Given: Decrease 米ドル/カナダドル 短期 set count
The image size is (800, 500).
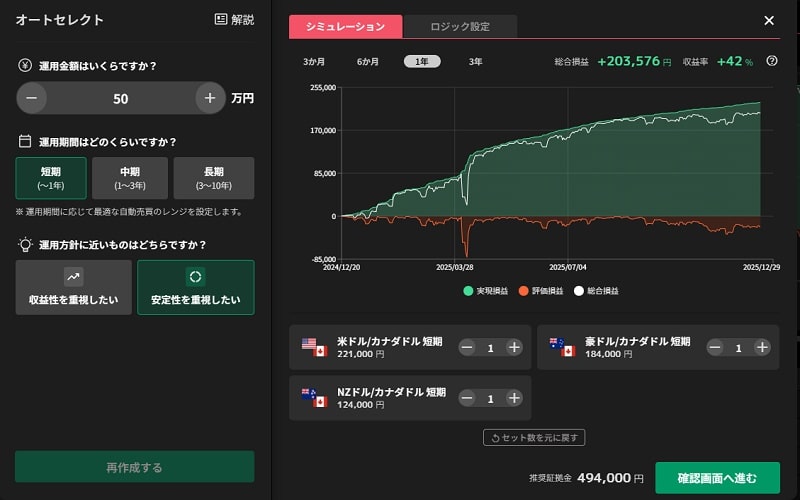Looking at the screenshot, I should 467,347.
